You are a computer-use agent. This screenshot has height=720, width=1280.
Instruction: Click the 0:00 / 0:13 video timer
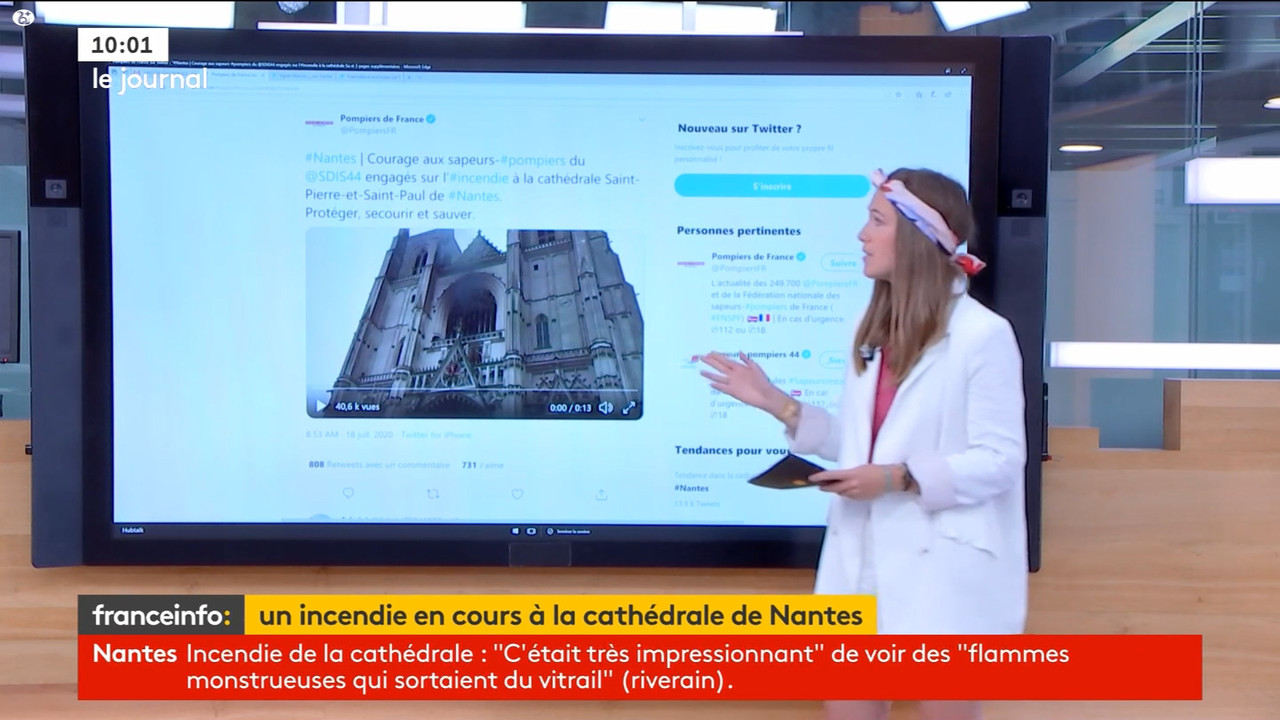pyautogui.click(x=570, y=408)
